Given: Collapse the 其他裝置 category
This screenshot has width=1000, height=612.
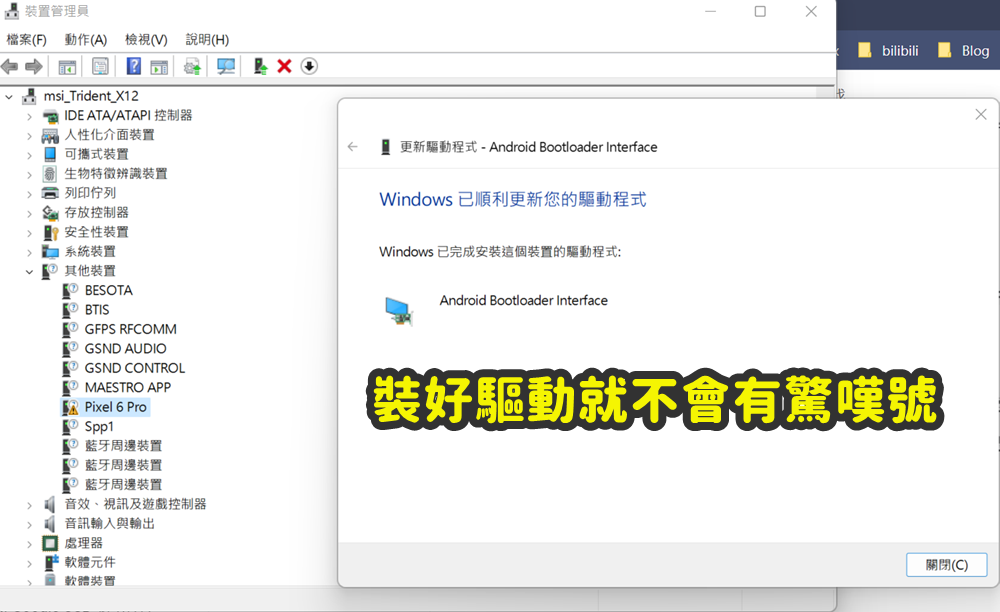Looking at the screenshot, I should click(29, 272).
